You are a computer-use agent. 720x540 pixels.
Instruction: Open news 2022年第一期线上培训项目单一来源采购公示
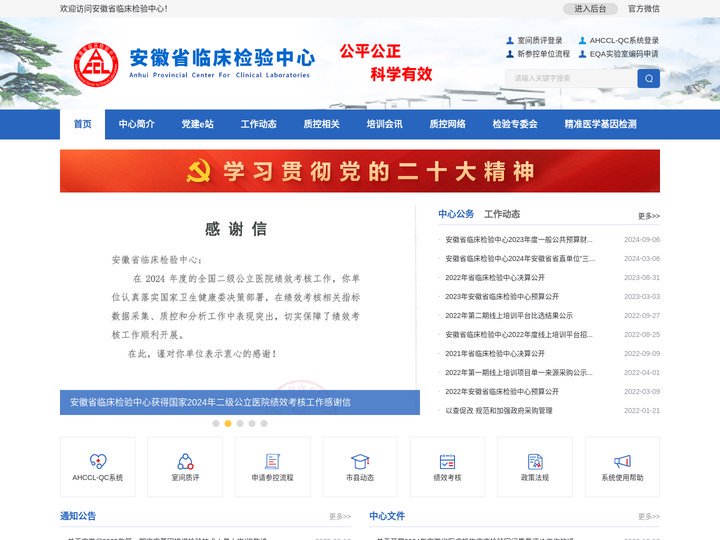[x=519, y=372]
